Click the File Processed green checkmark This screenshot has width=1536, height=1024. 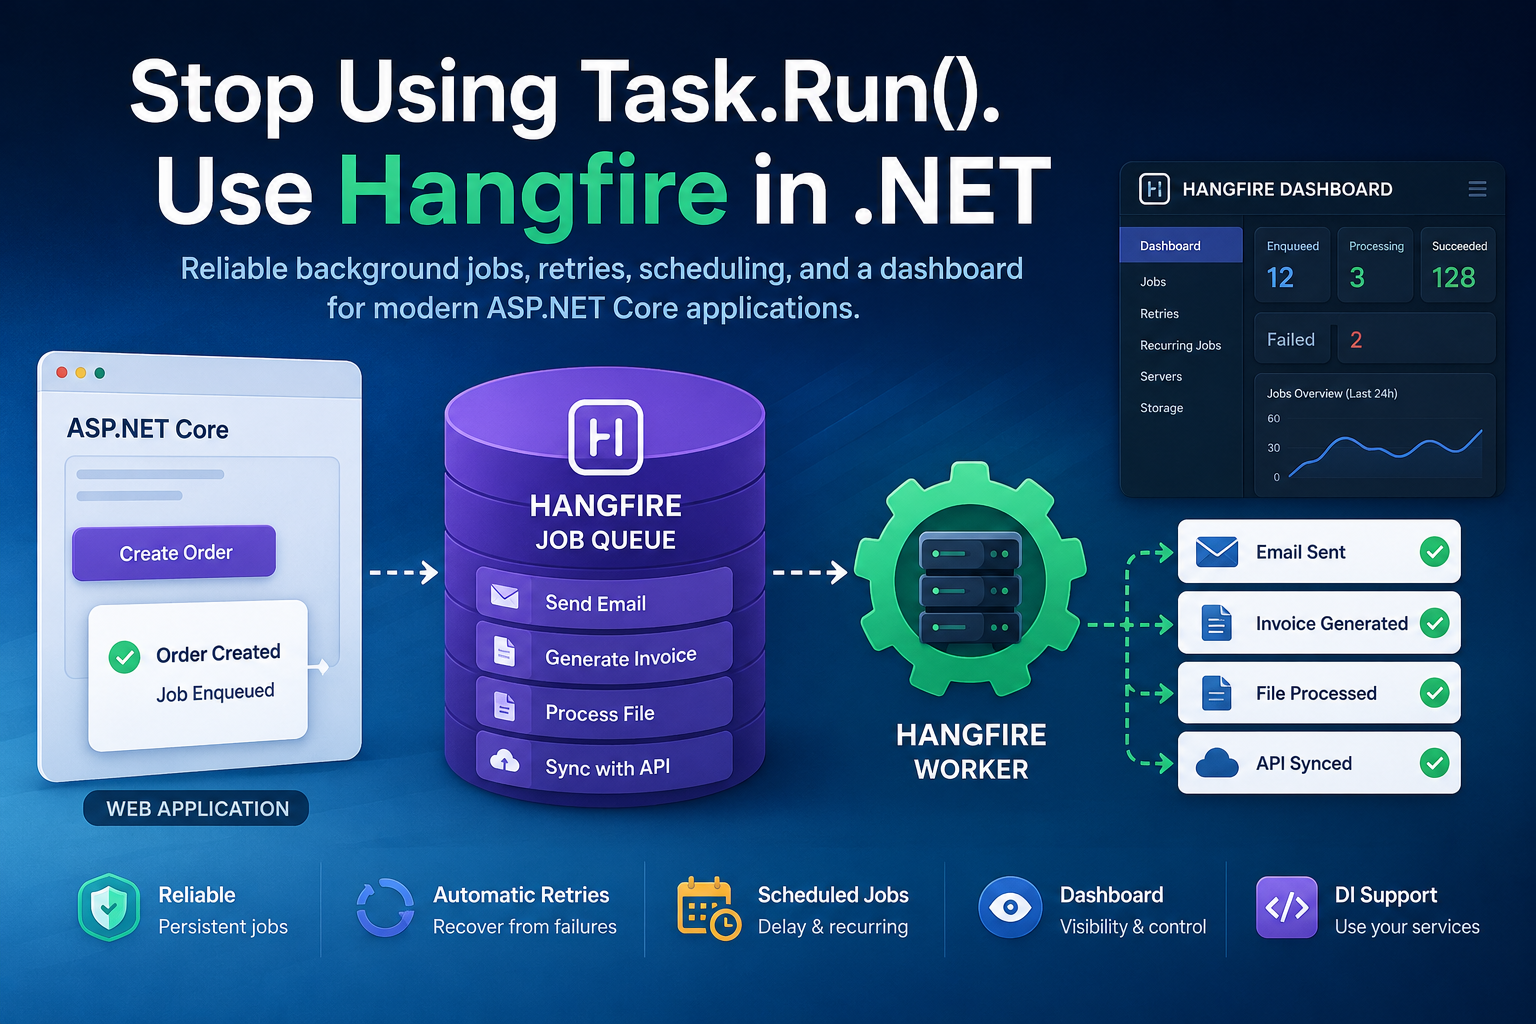coord(1434,692)
